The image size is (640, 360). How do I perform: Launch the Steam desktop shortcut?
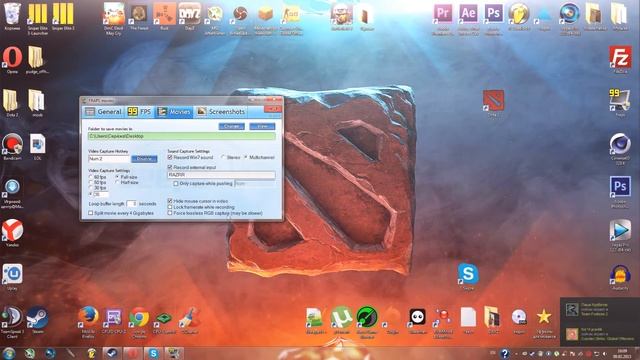[x=38, y=321]
